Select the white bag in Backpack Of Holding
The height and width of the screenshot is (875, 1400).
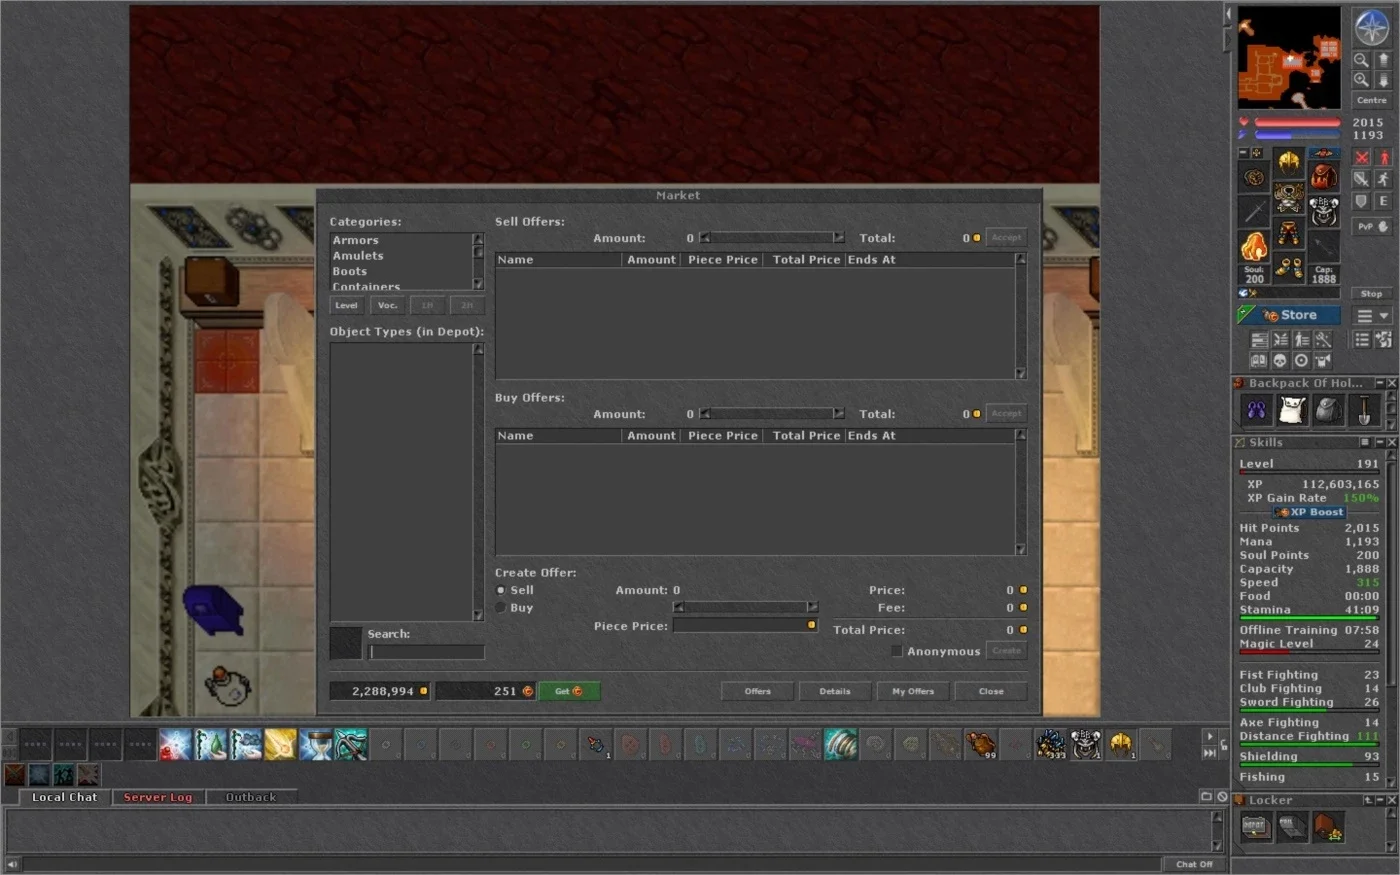tap(1292, 410)
